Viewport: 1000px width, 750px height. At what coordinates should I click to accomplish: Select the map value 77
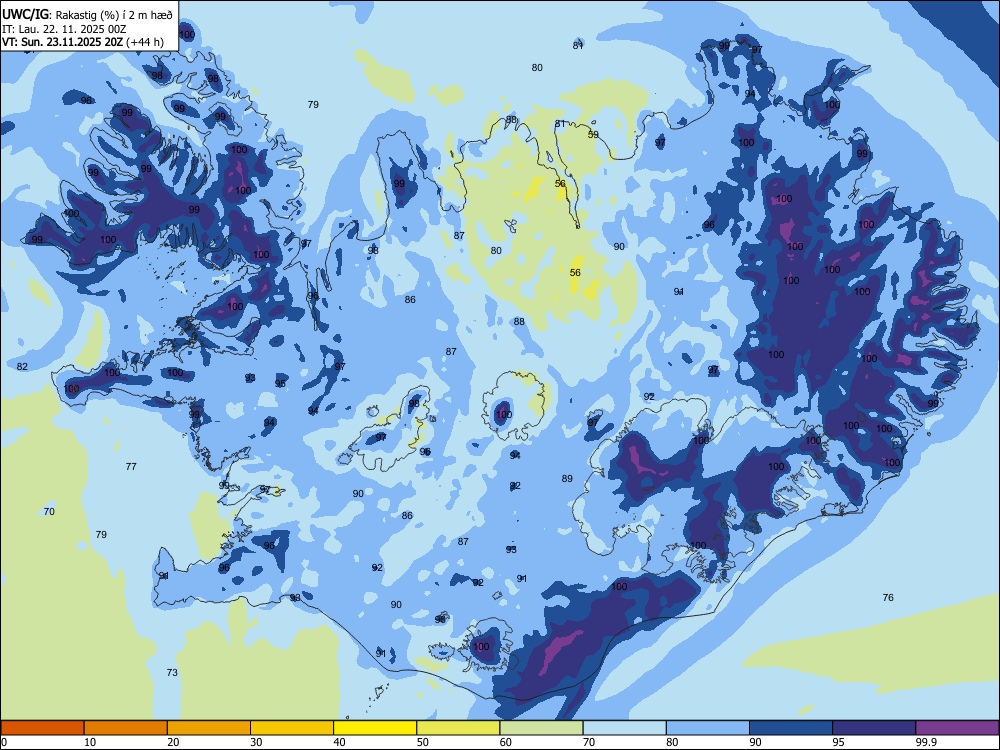(131, 466)
